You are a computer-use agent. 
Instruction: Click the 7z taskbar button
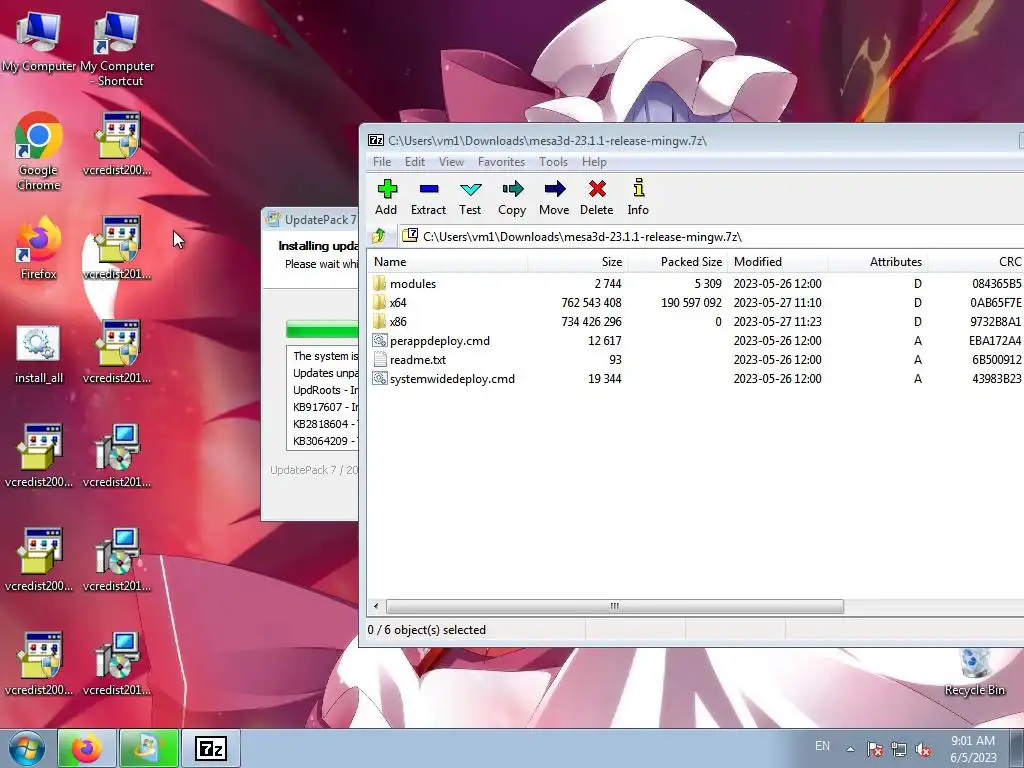pos(211,748)
